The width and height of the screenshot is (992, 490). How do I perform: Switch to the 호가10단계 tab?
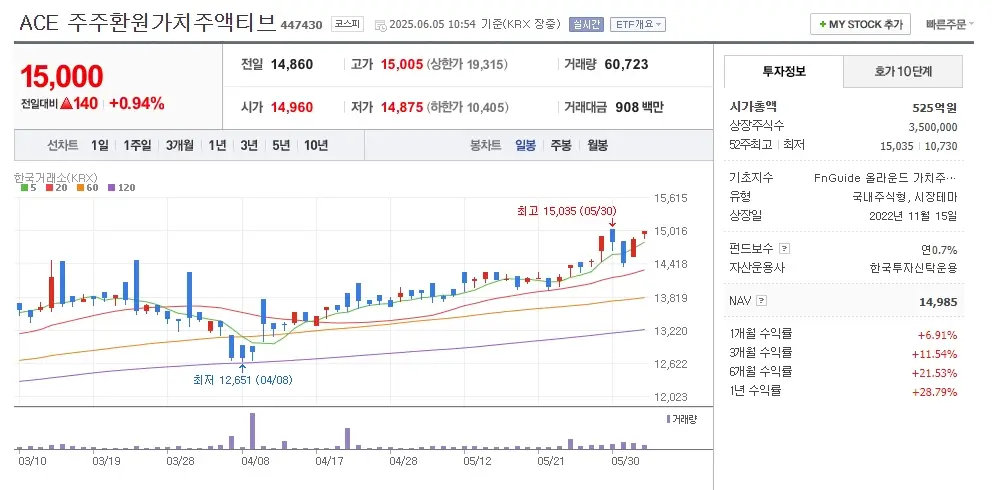pyautogui.click(x=902, y=72)
